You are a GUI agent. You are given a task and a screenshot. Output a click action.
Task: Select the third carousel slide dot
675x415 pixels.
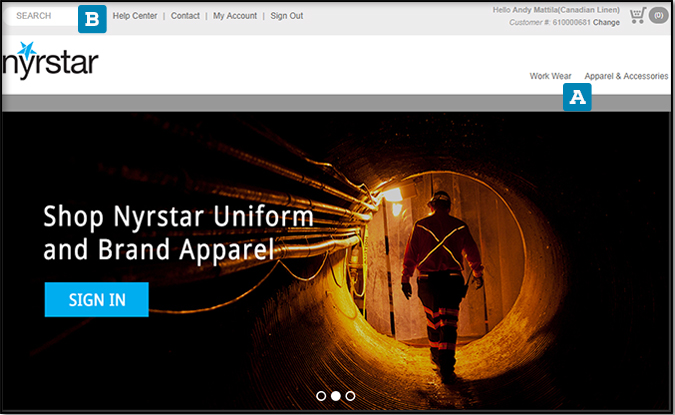350,396
